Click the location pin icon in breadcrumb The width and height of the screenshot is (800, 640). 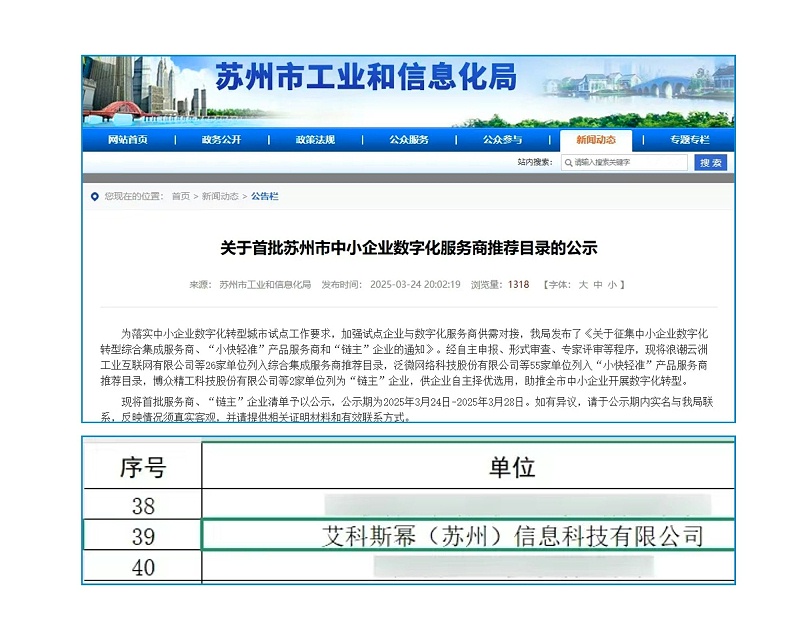(94, 196)
